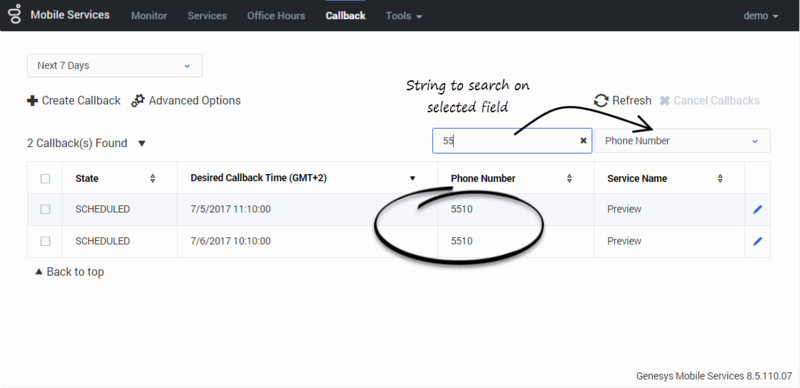Open the Office Hours tab
800x388 pixels.
(276, 16)
